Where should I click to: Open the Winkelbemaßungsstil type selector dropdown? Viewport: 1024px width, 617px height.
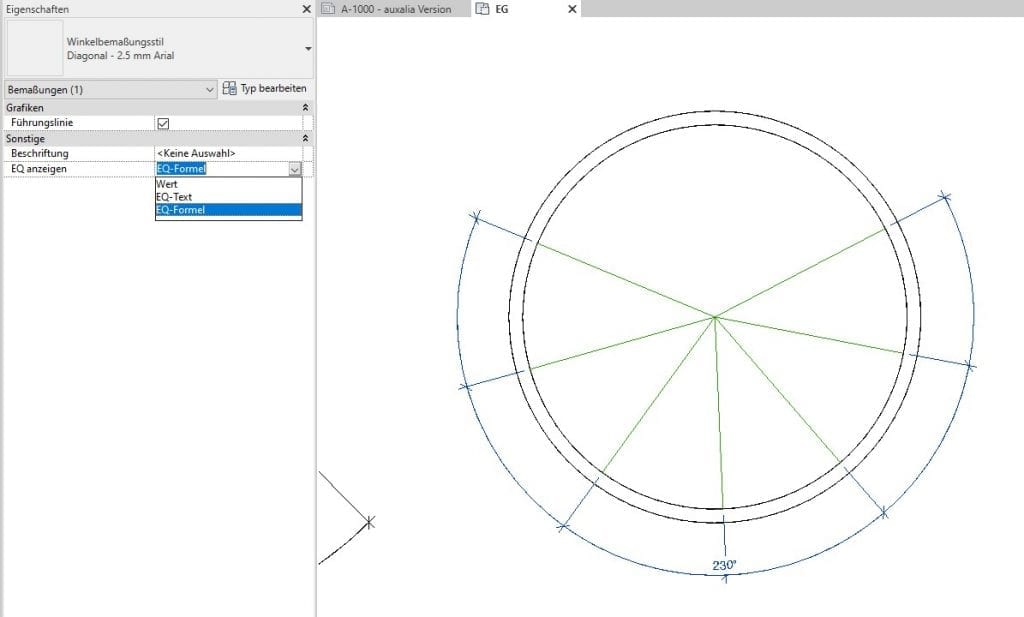tap(307, 48)
